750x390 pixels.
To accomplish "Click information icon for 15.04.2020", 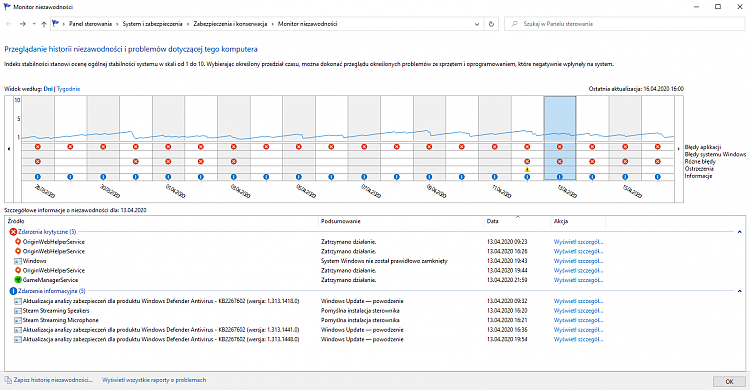I will (x=625, y=177).
